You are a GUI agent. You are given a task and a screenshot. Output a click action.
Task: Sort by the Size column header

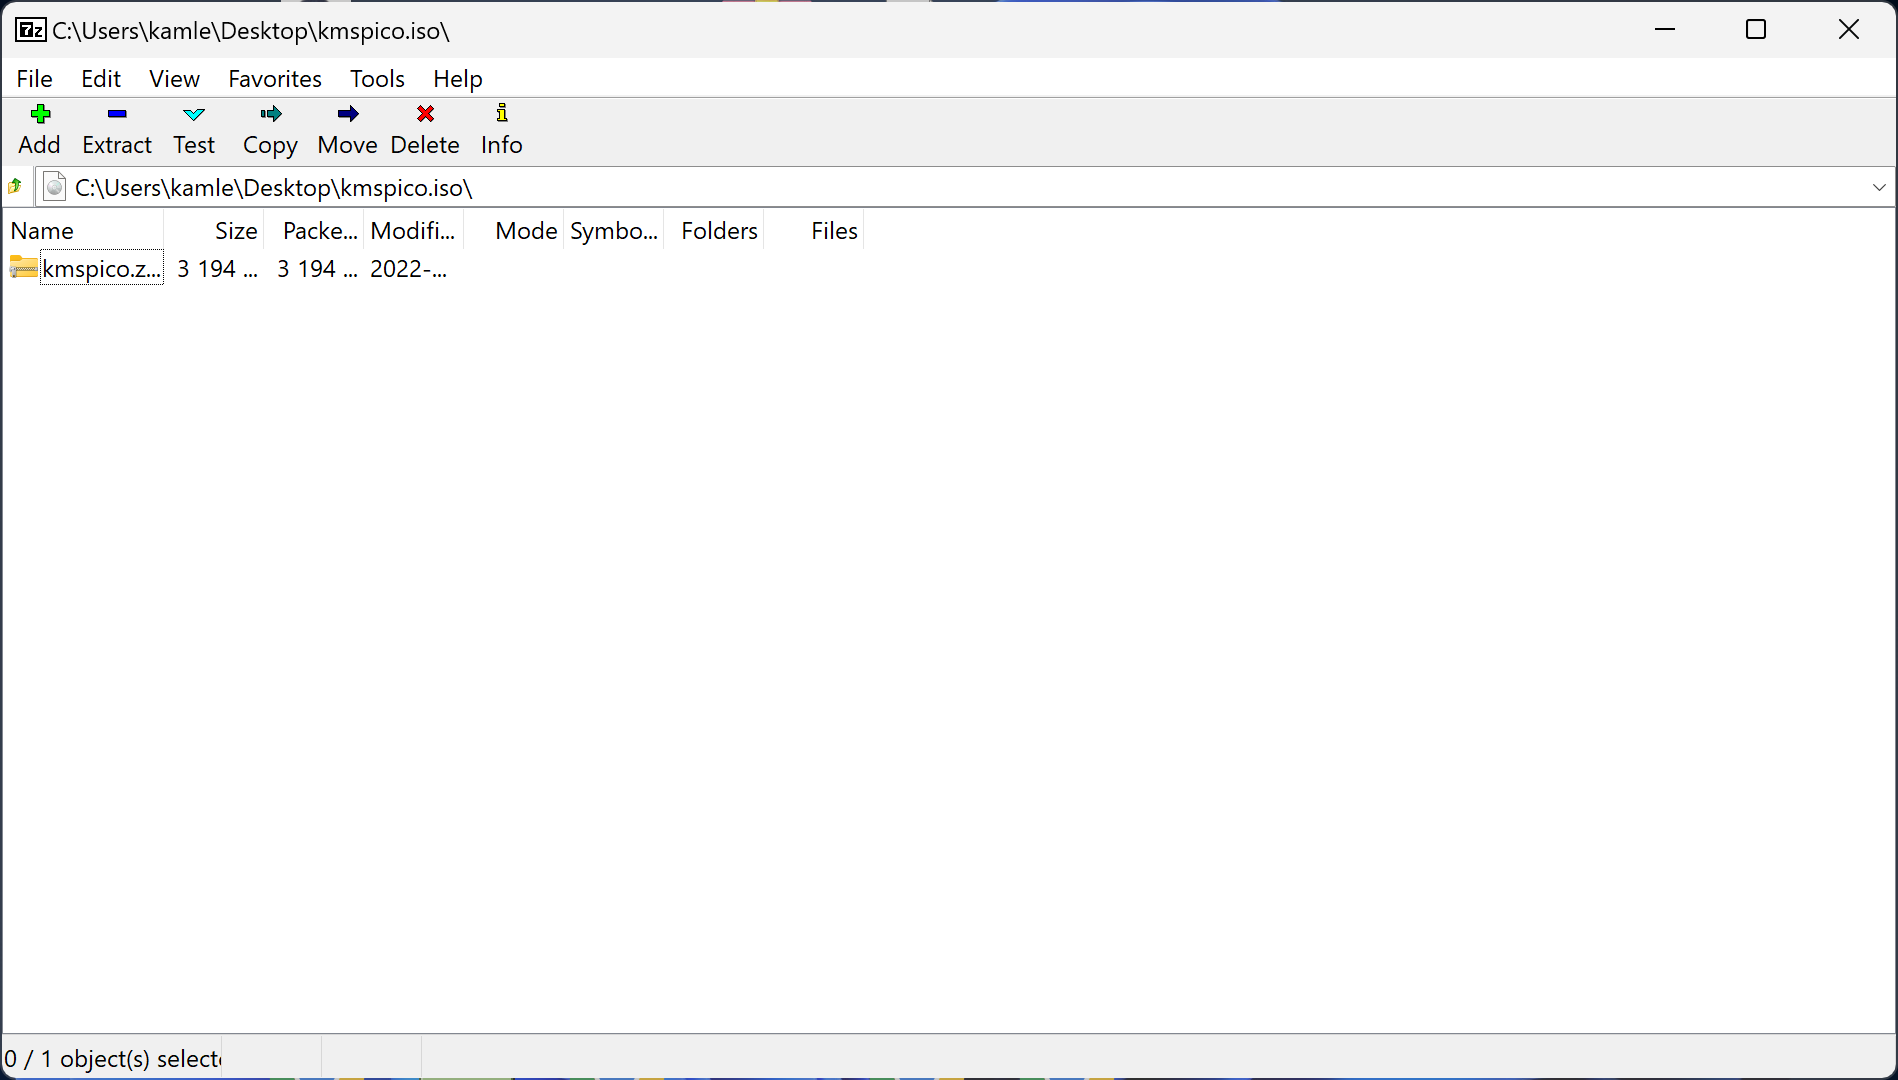214,231
